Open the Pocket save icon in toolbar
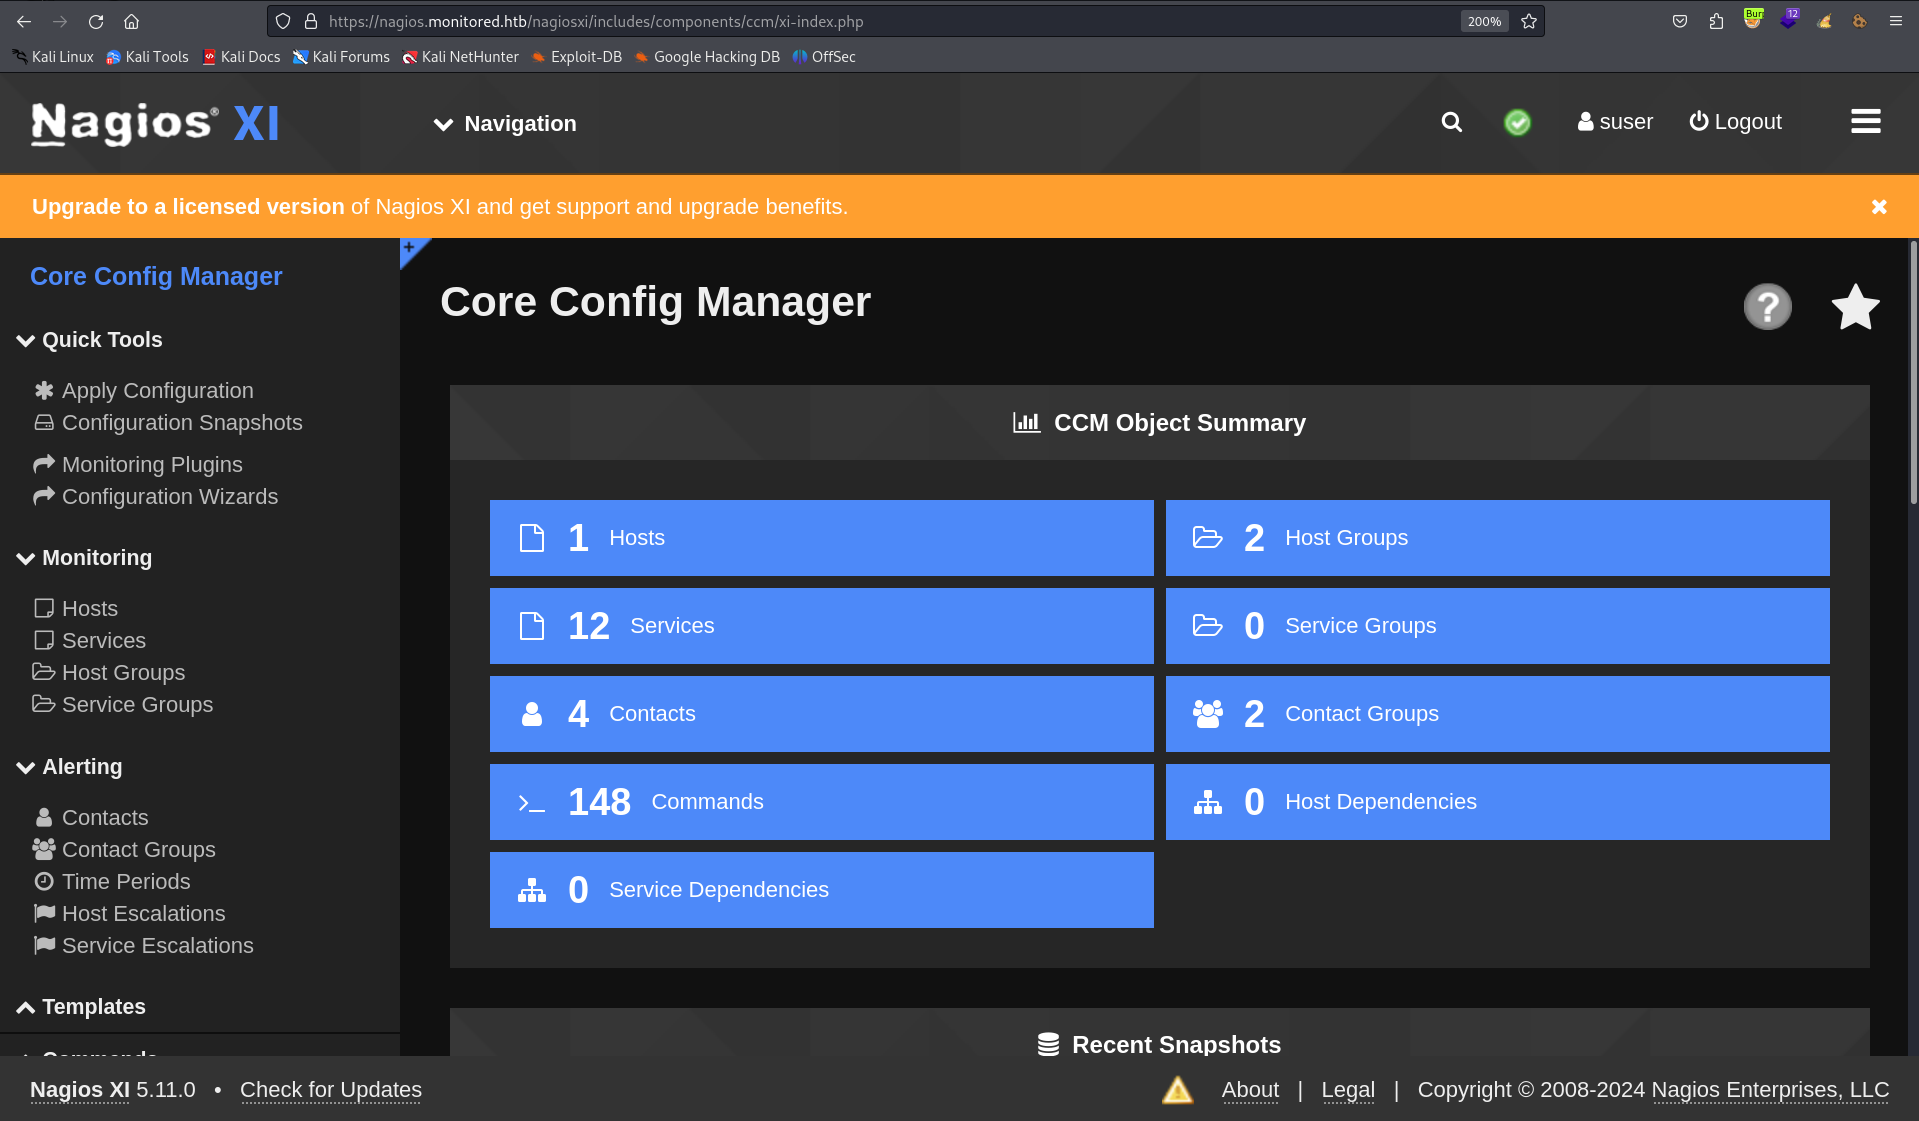The height and width of the screenshot is (1121, 1919). tap(1680, 21)
